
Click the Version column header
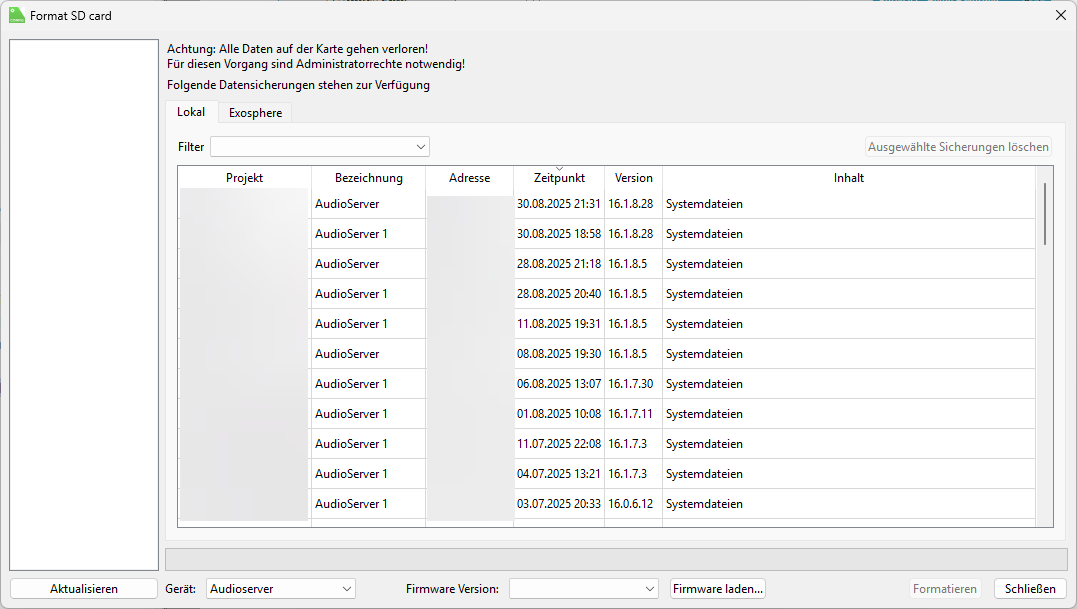point(633,178)
